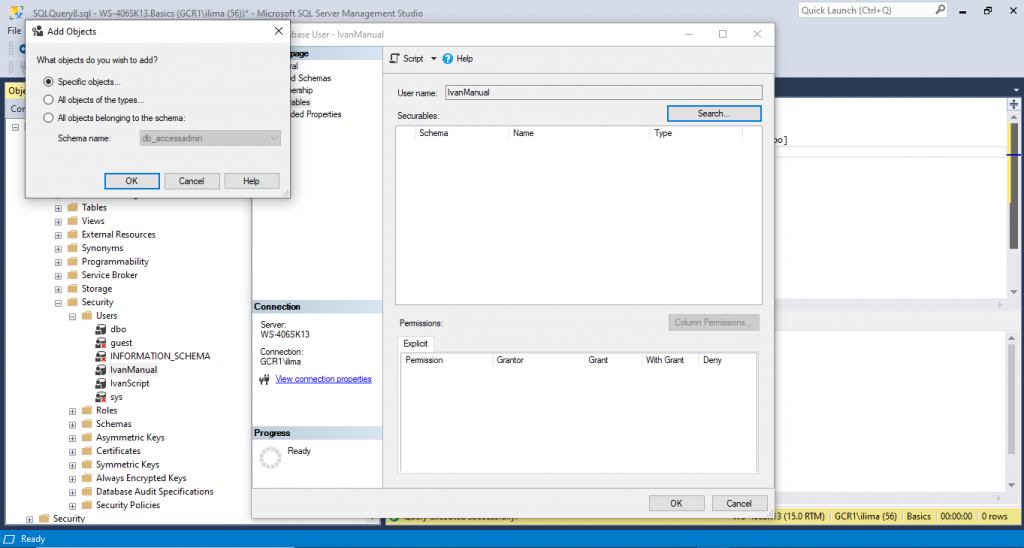Collapse the database Security folder
1024x548 pixels.
pos(58,303)
